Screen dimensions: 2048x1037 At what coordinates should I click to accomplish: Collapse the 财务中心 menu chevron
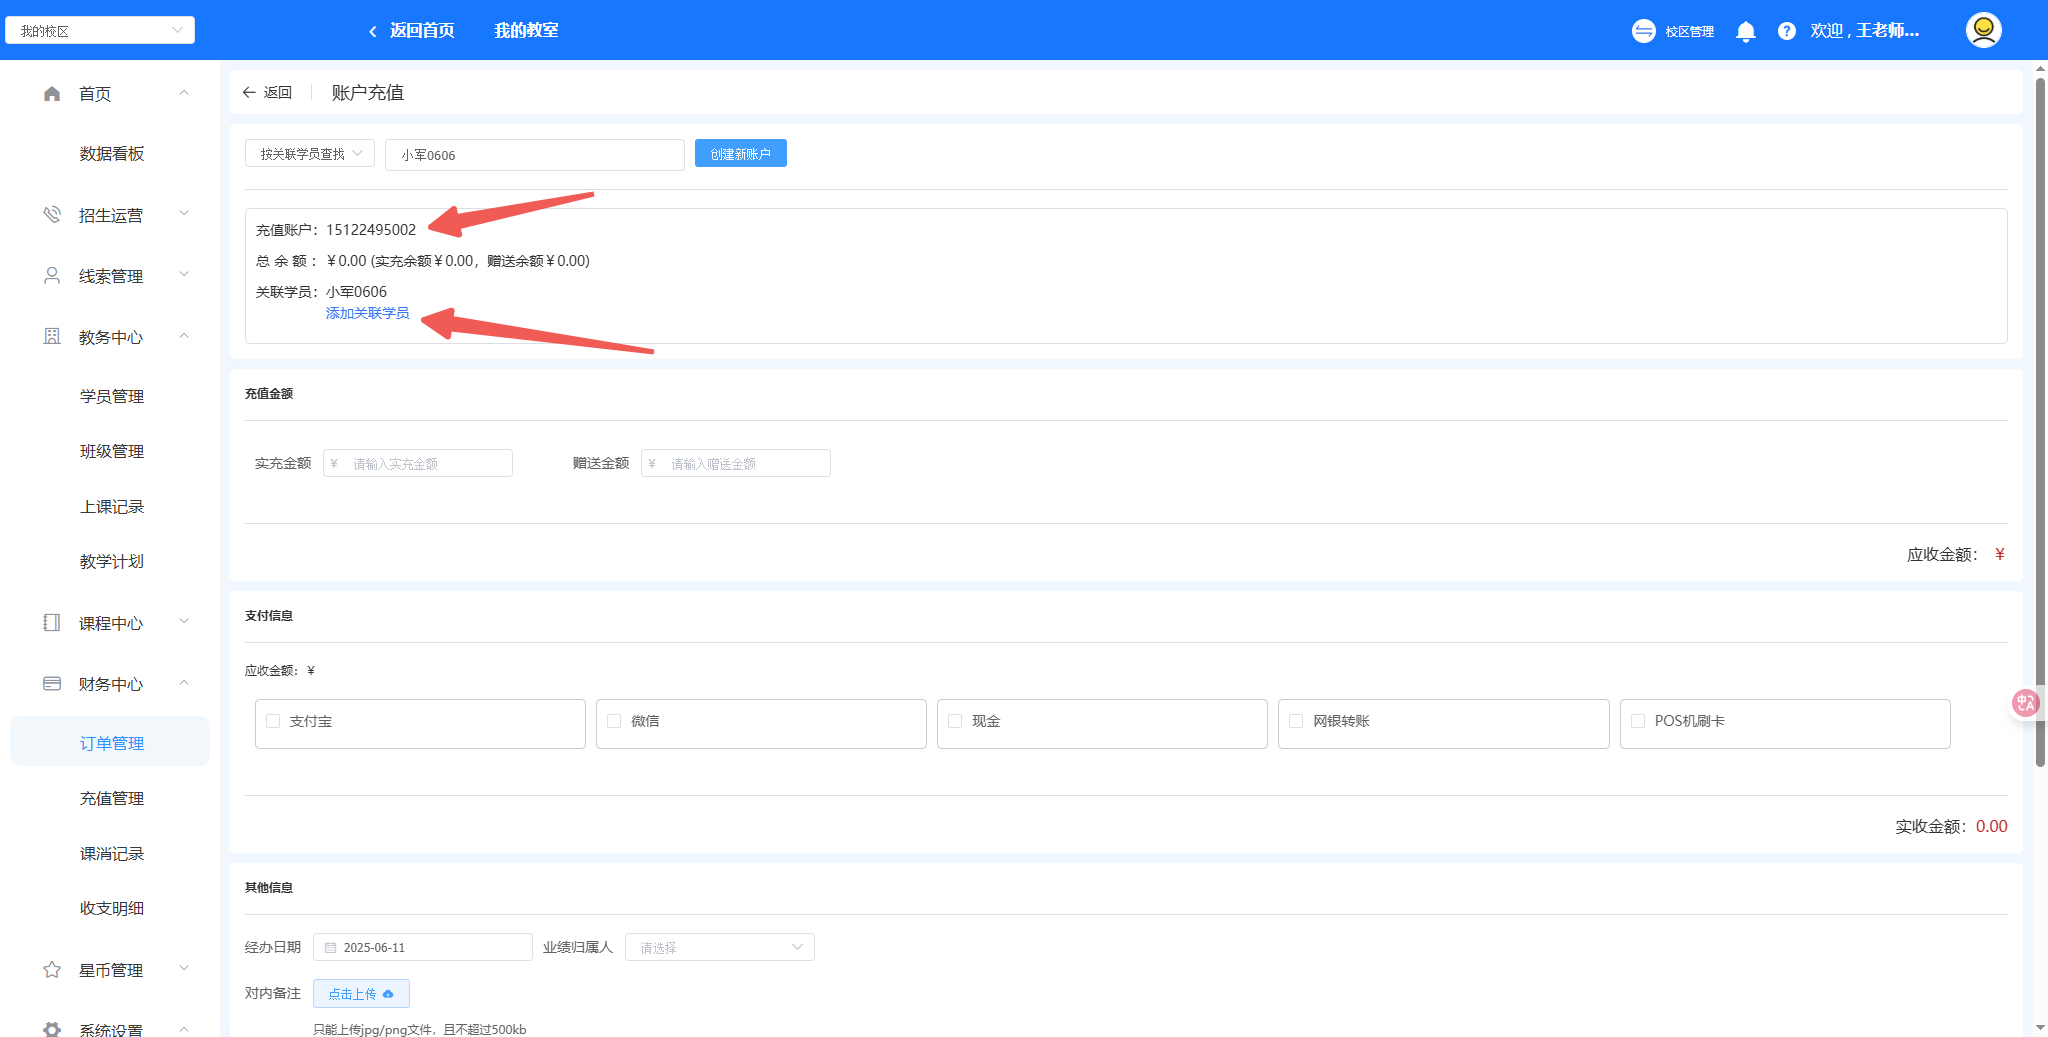(184, 683)
